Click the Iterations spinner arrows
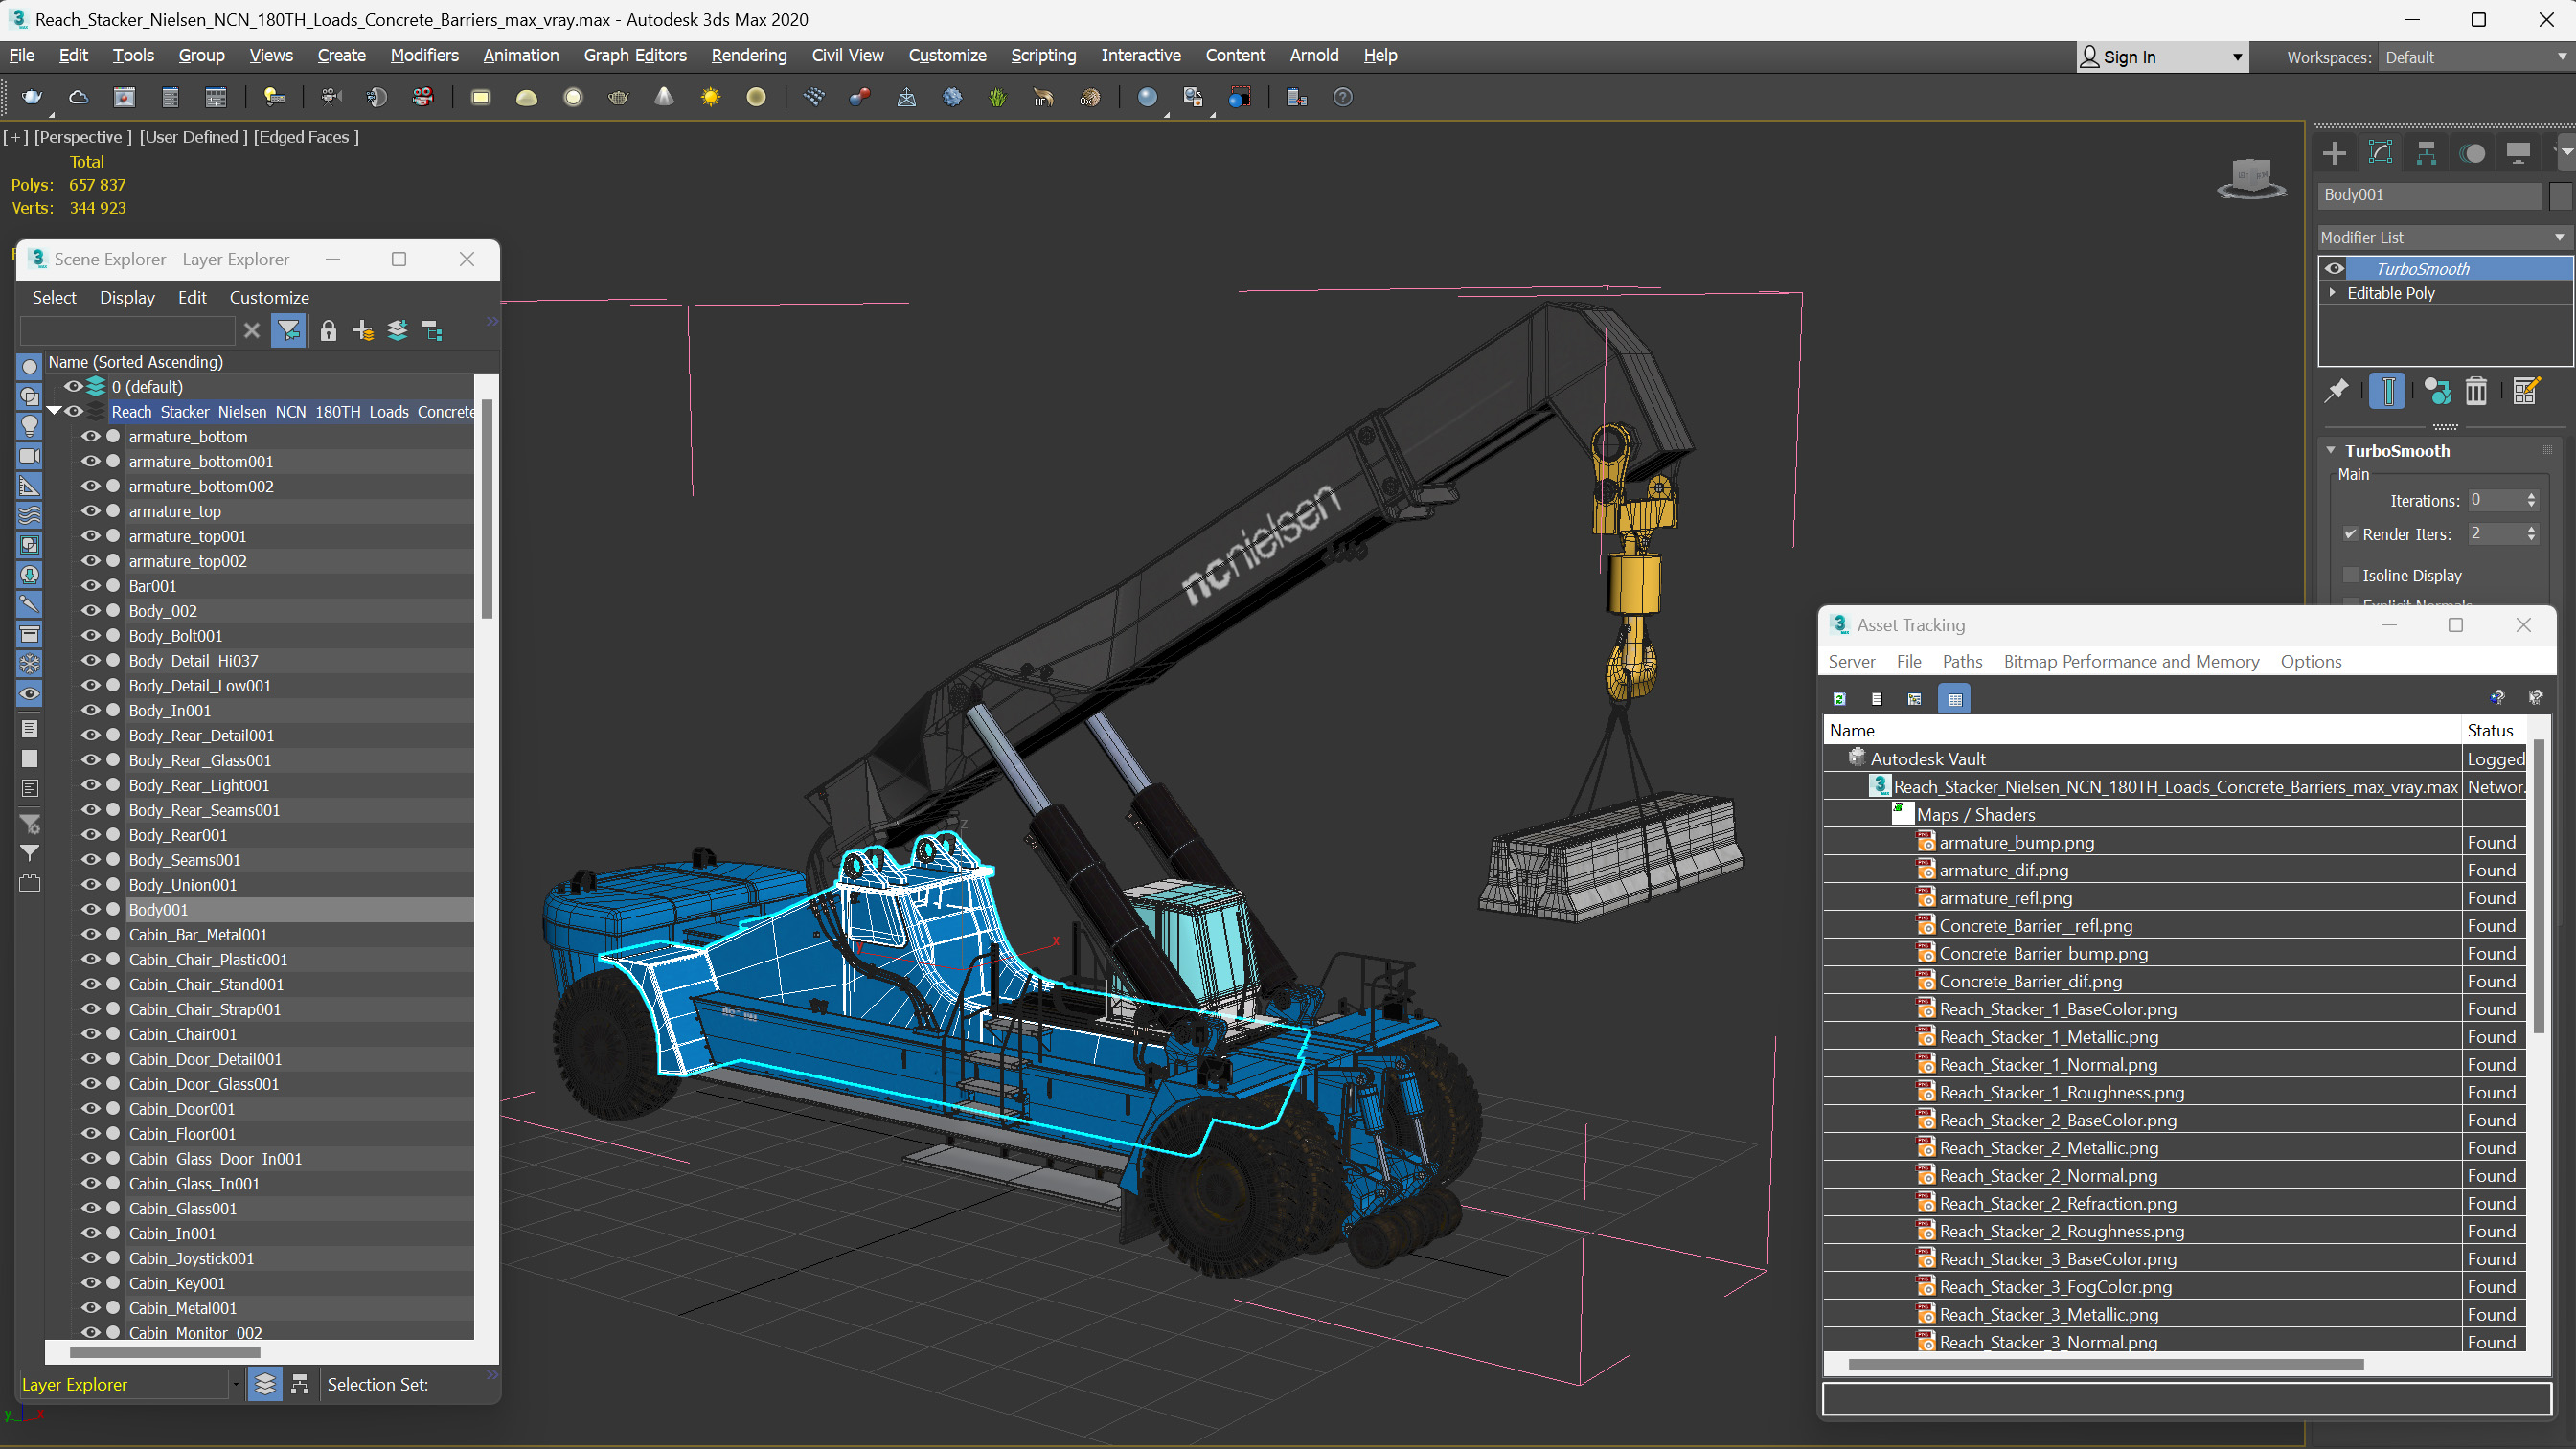 tap(2532, 500)
